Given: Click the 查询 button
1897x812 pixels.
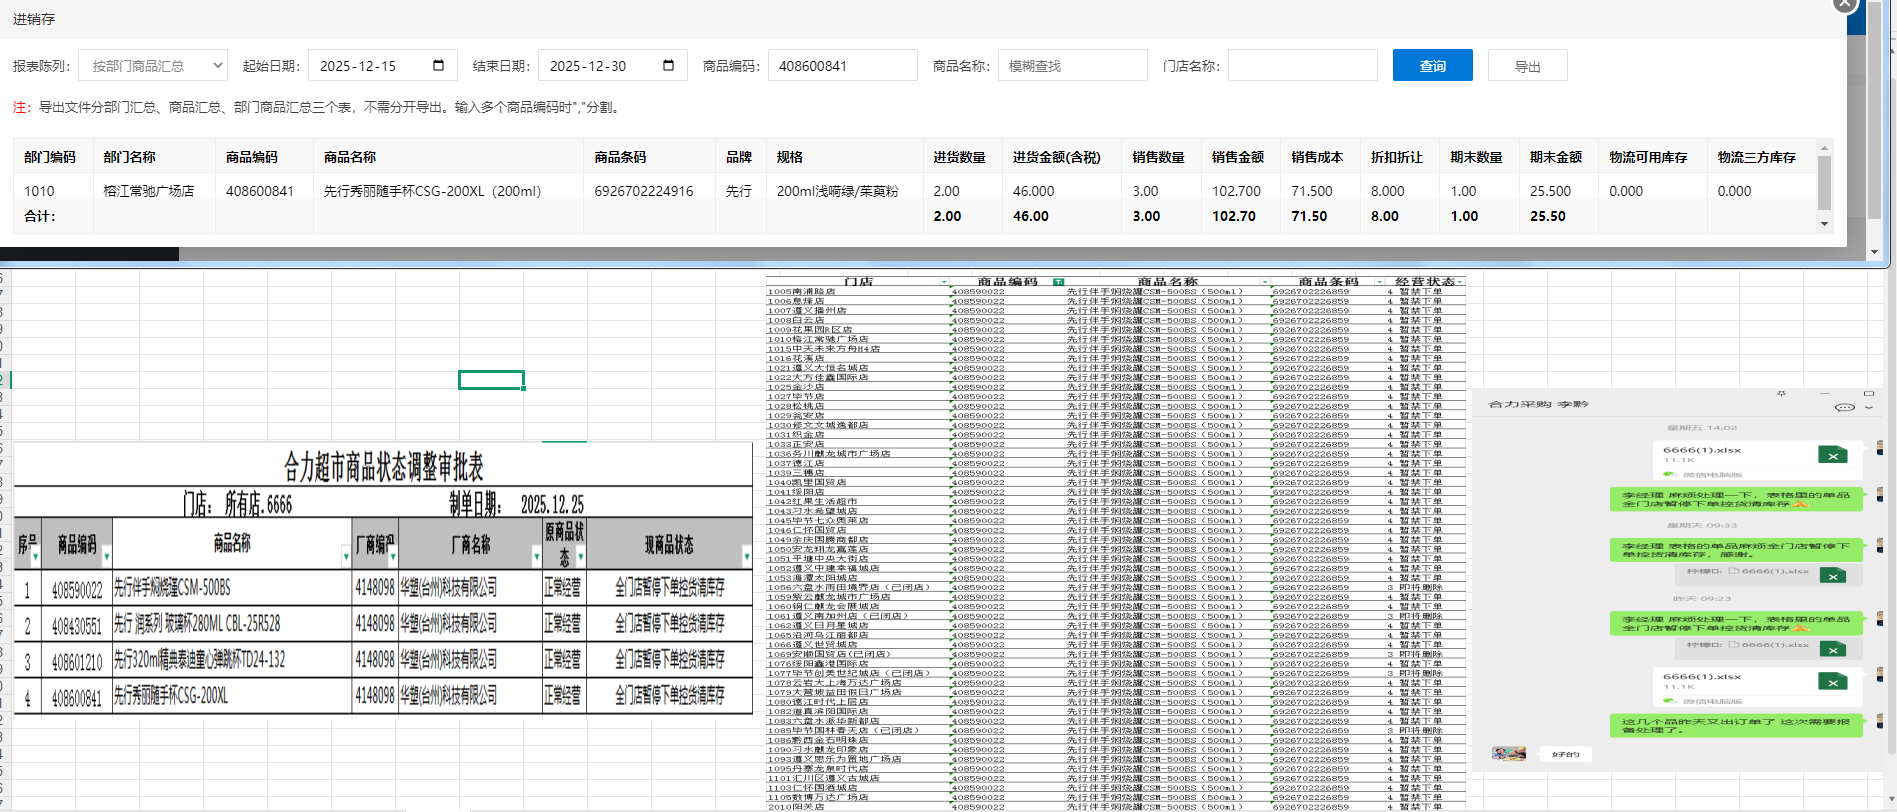Looking at the screenshot, I should point(1432,66).
